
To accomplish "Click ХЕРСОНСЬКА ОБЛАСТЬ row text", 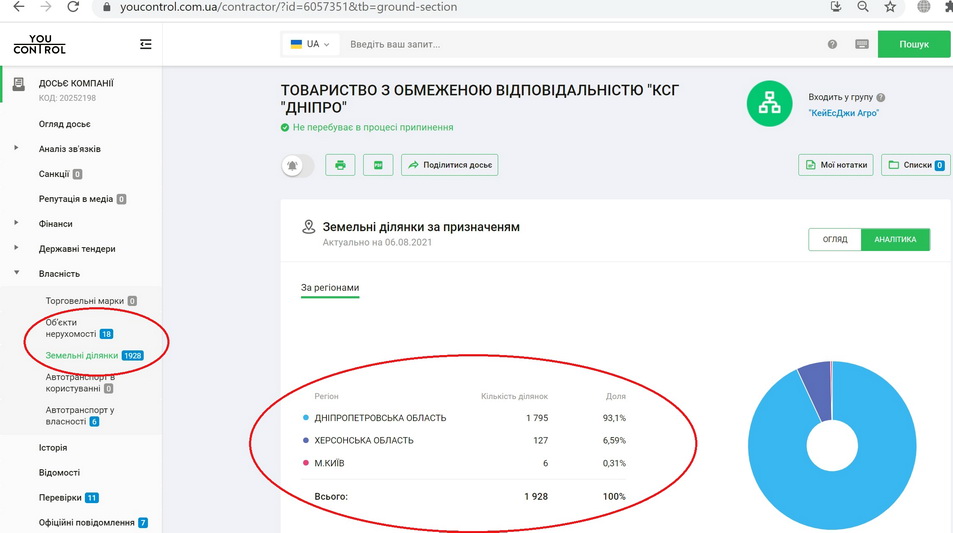I will 364,441.
